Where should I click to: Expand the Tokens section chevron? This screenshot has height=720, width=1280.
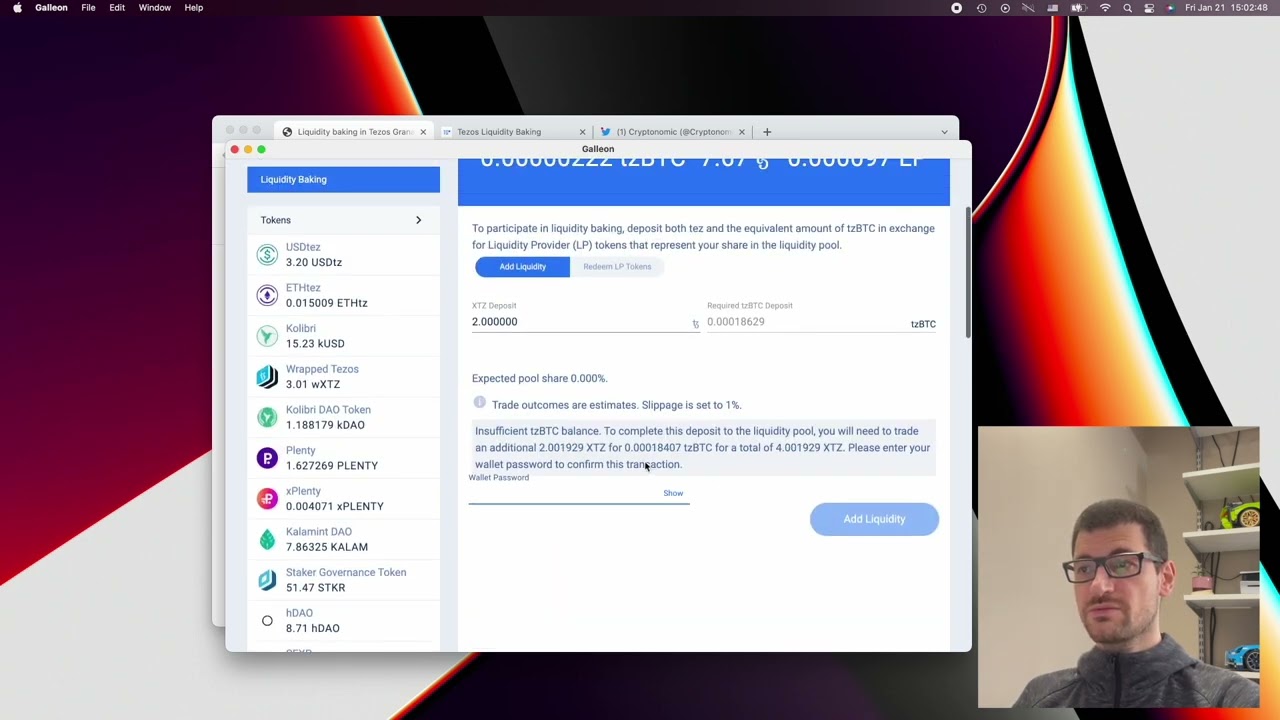[418, 220]
